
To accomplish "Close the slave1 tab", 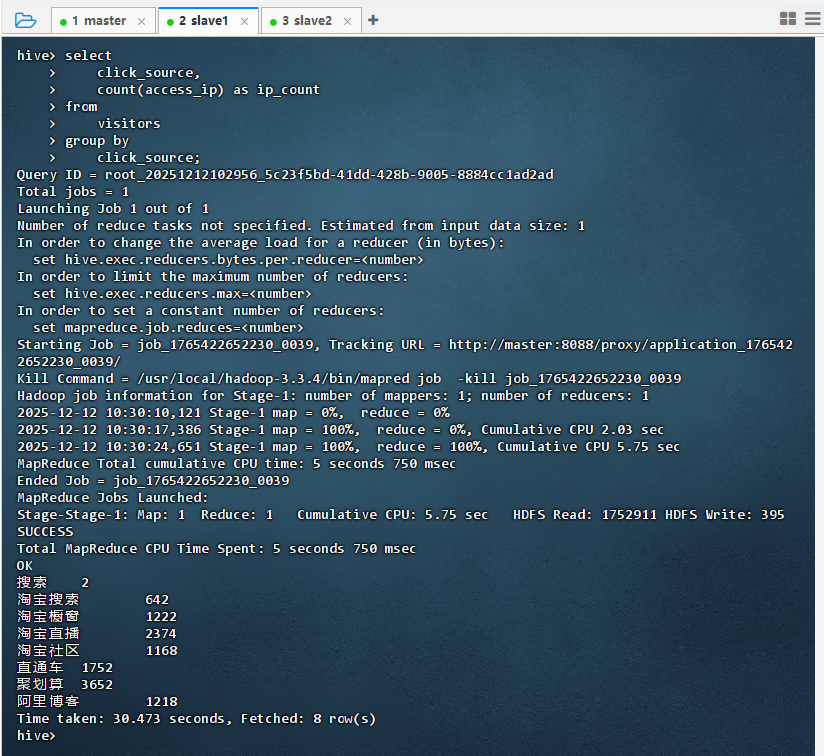I will 244,22.
